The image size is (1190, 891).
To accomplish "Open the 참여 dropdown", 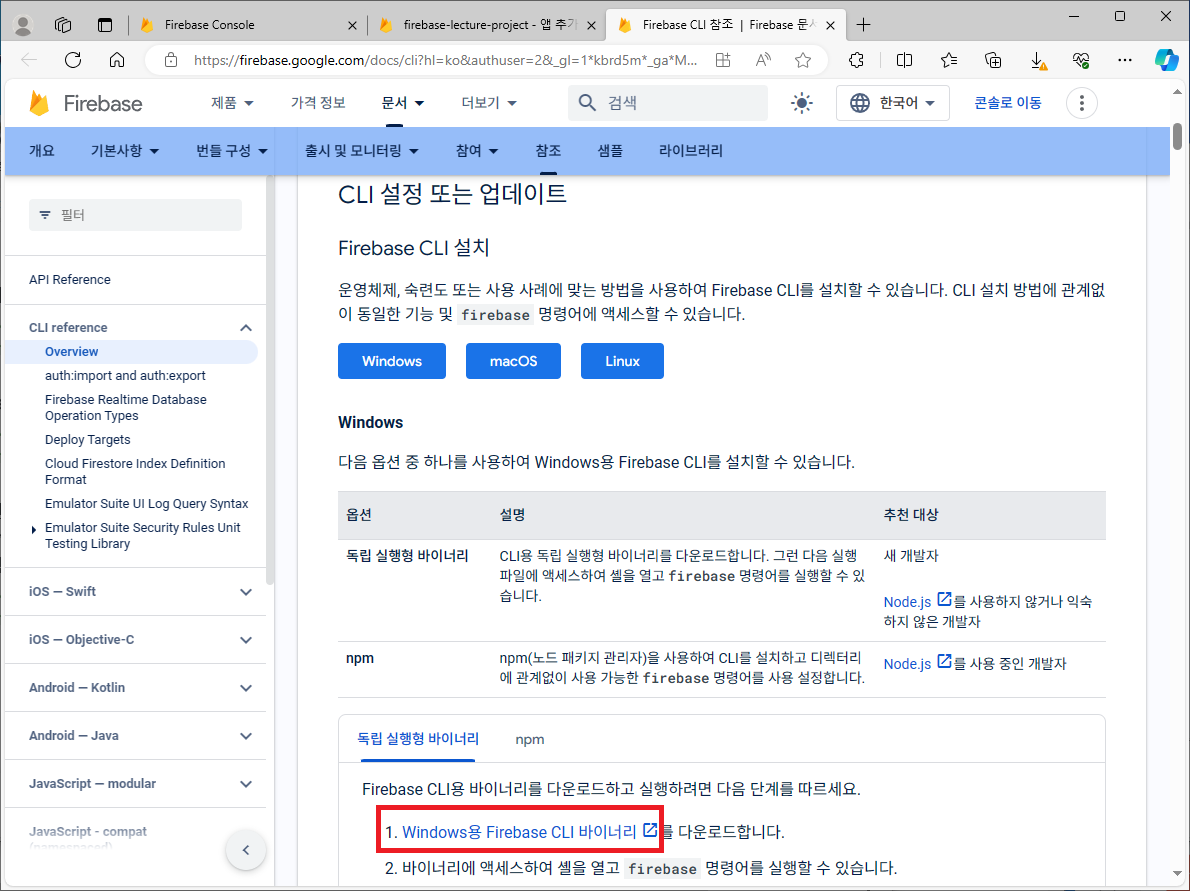I will [477, 151].
